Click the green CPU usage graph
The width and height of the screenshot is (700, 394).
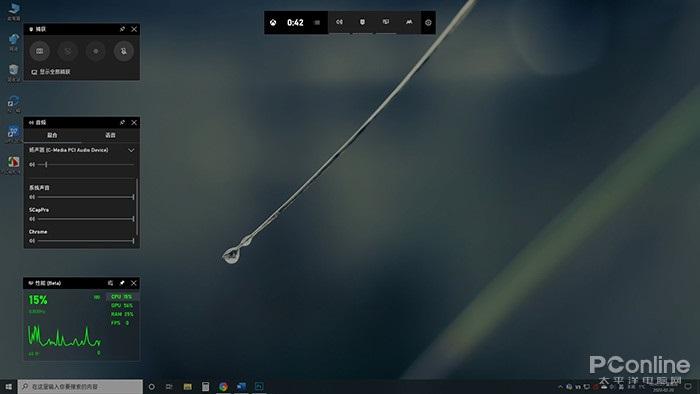[64, 336]
